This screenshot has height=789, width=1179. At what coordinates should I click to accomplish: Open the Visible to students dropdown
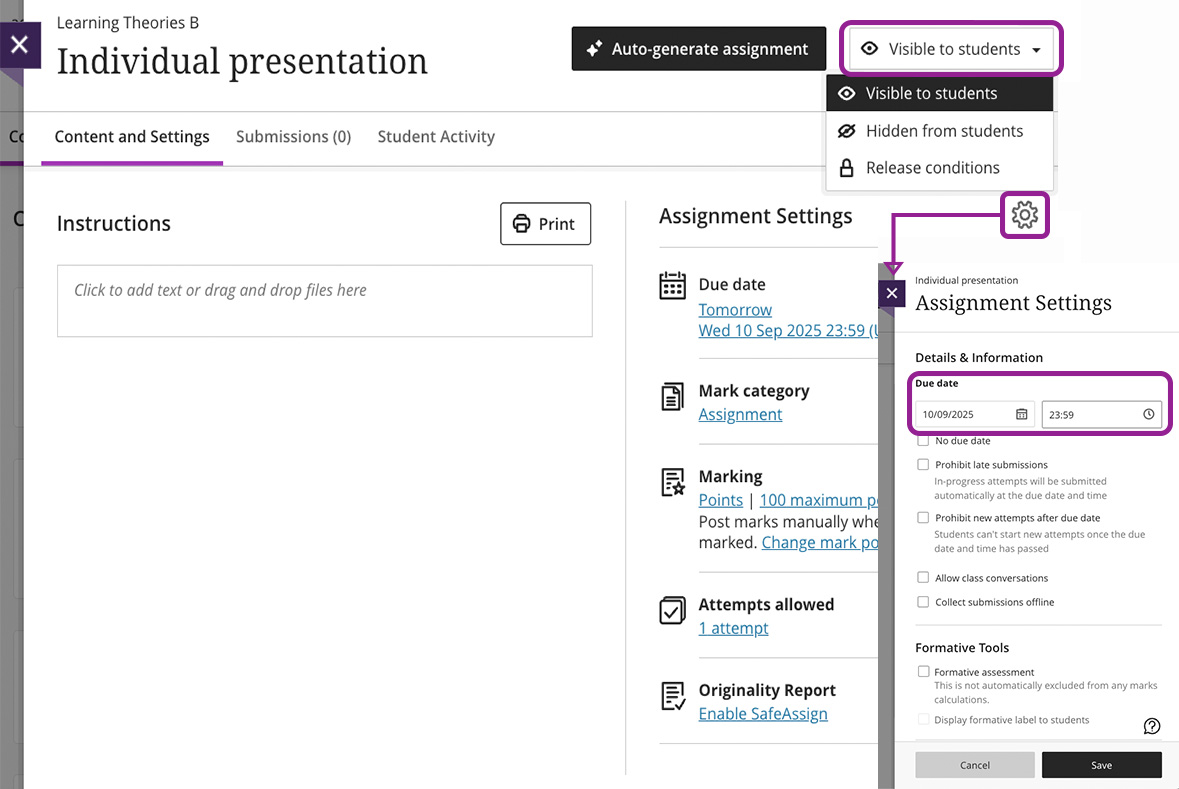(950, 48)
